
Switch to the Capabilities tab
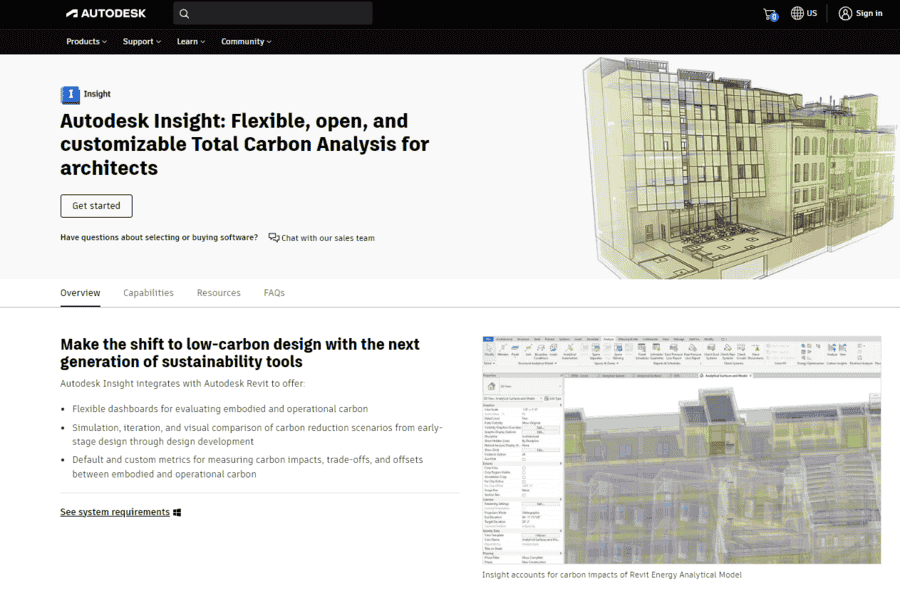(148, 293)
